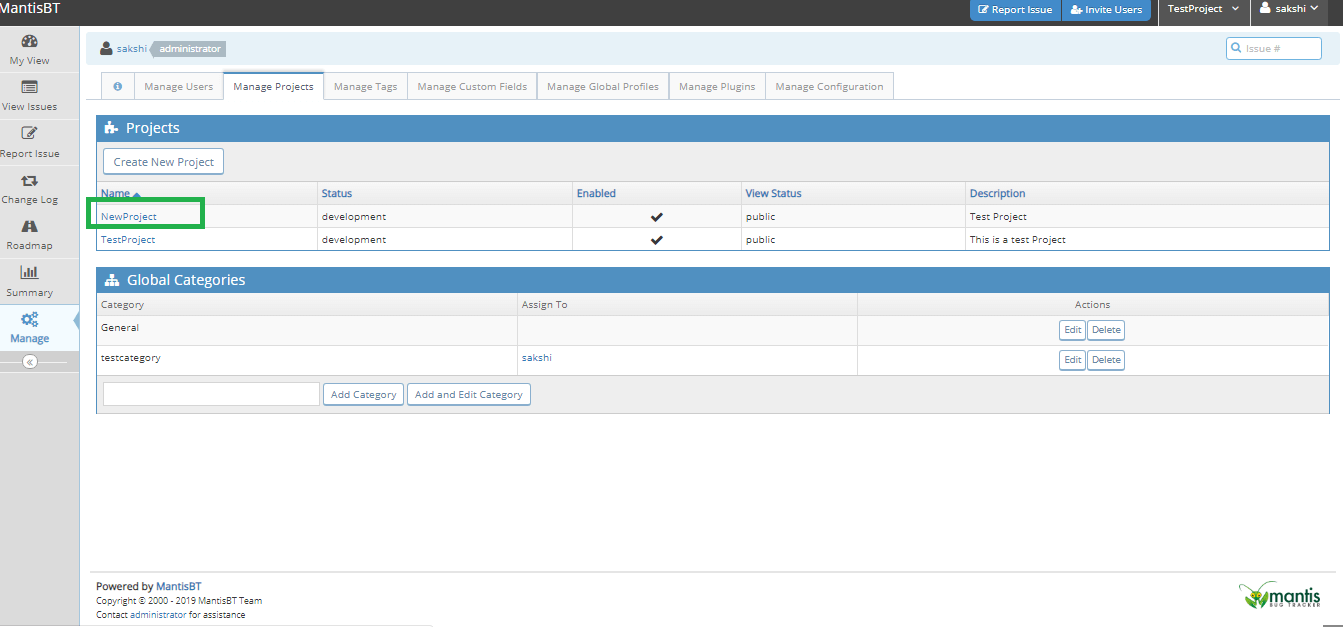Open the Report Issue sidebar icon

(29, 133)
